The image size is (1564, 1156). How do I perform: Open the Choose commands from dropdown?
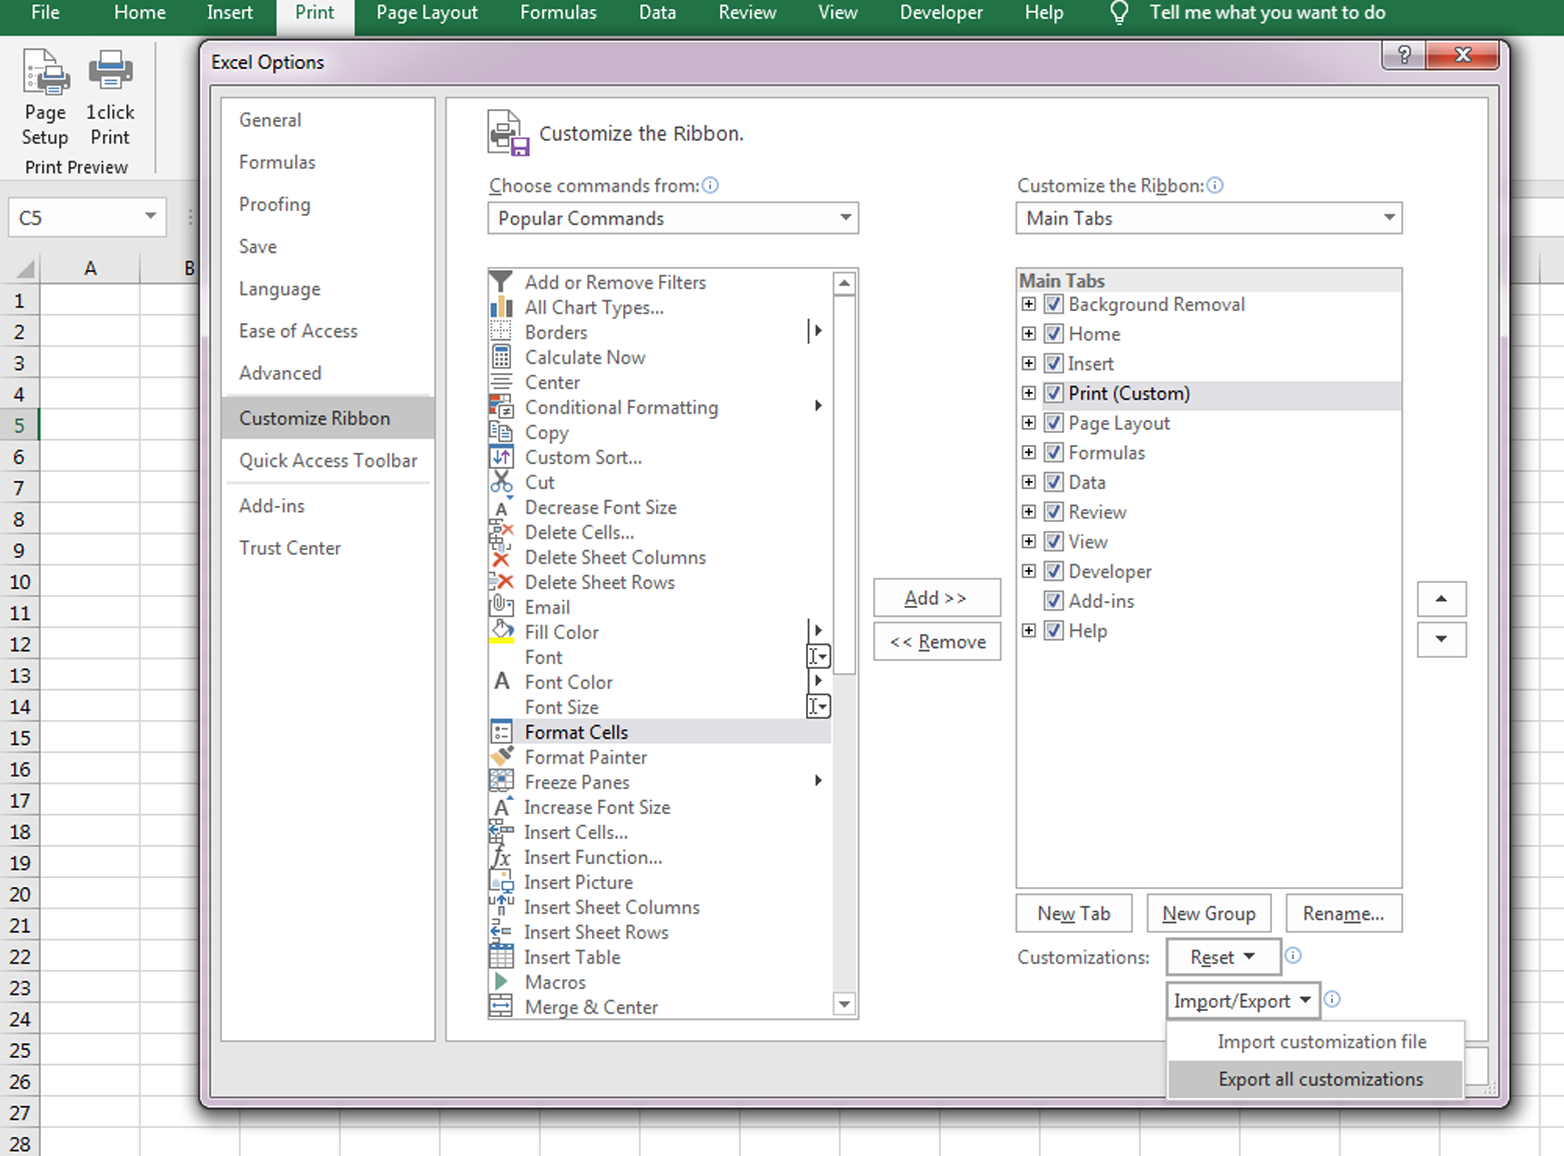(673, 218)
